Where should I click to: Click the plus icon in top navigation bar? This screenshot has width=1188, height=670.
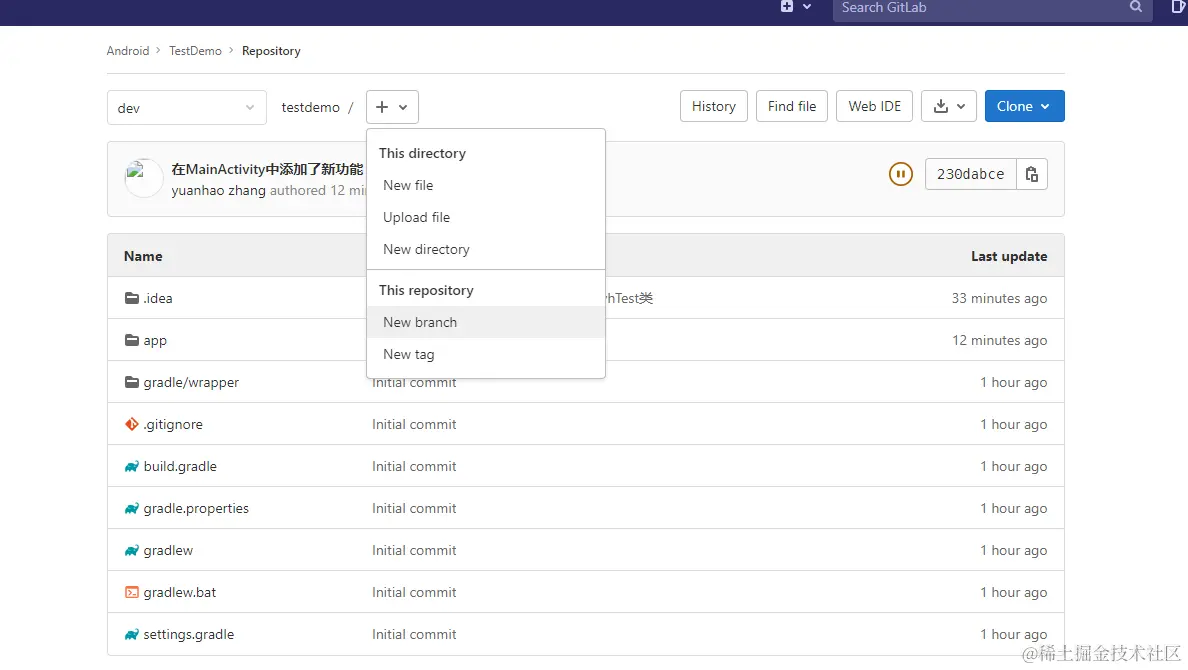[x=787, y=7]
